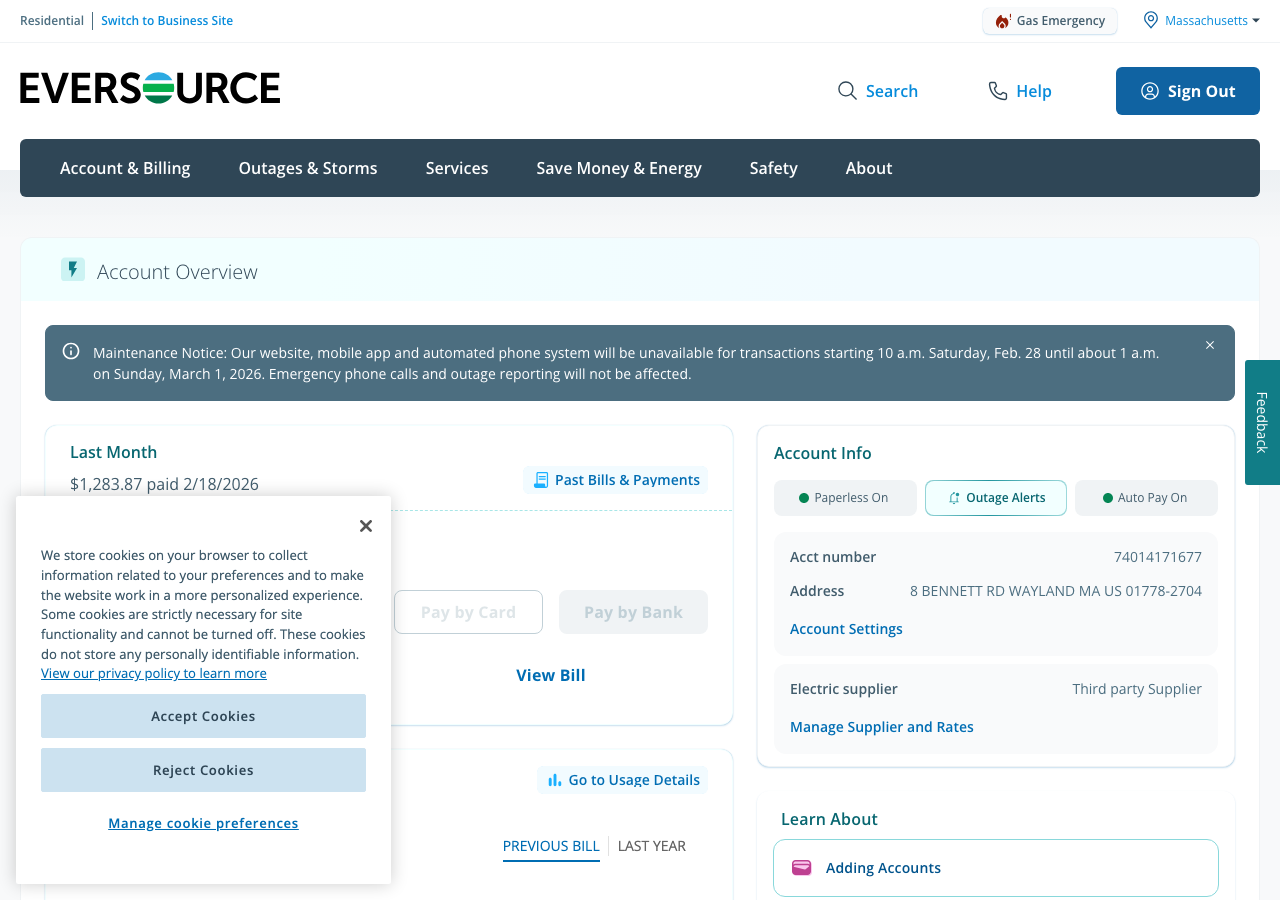Click the Account Overview lightning icon
Image resolution: width=1280 pixels, height=900 pixels.
click(73, 270)
